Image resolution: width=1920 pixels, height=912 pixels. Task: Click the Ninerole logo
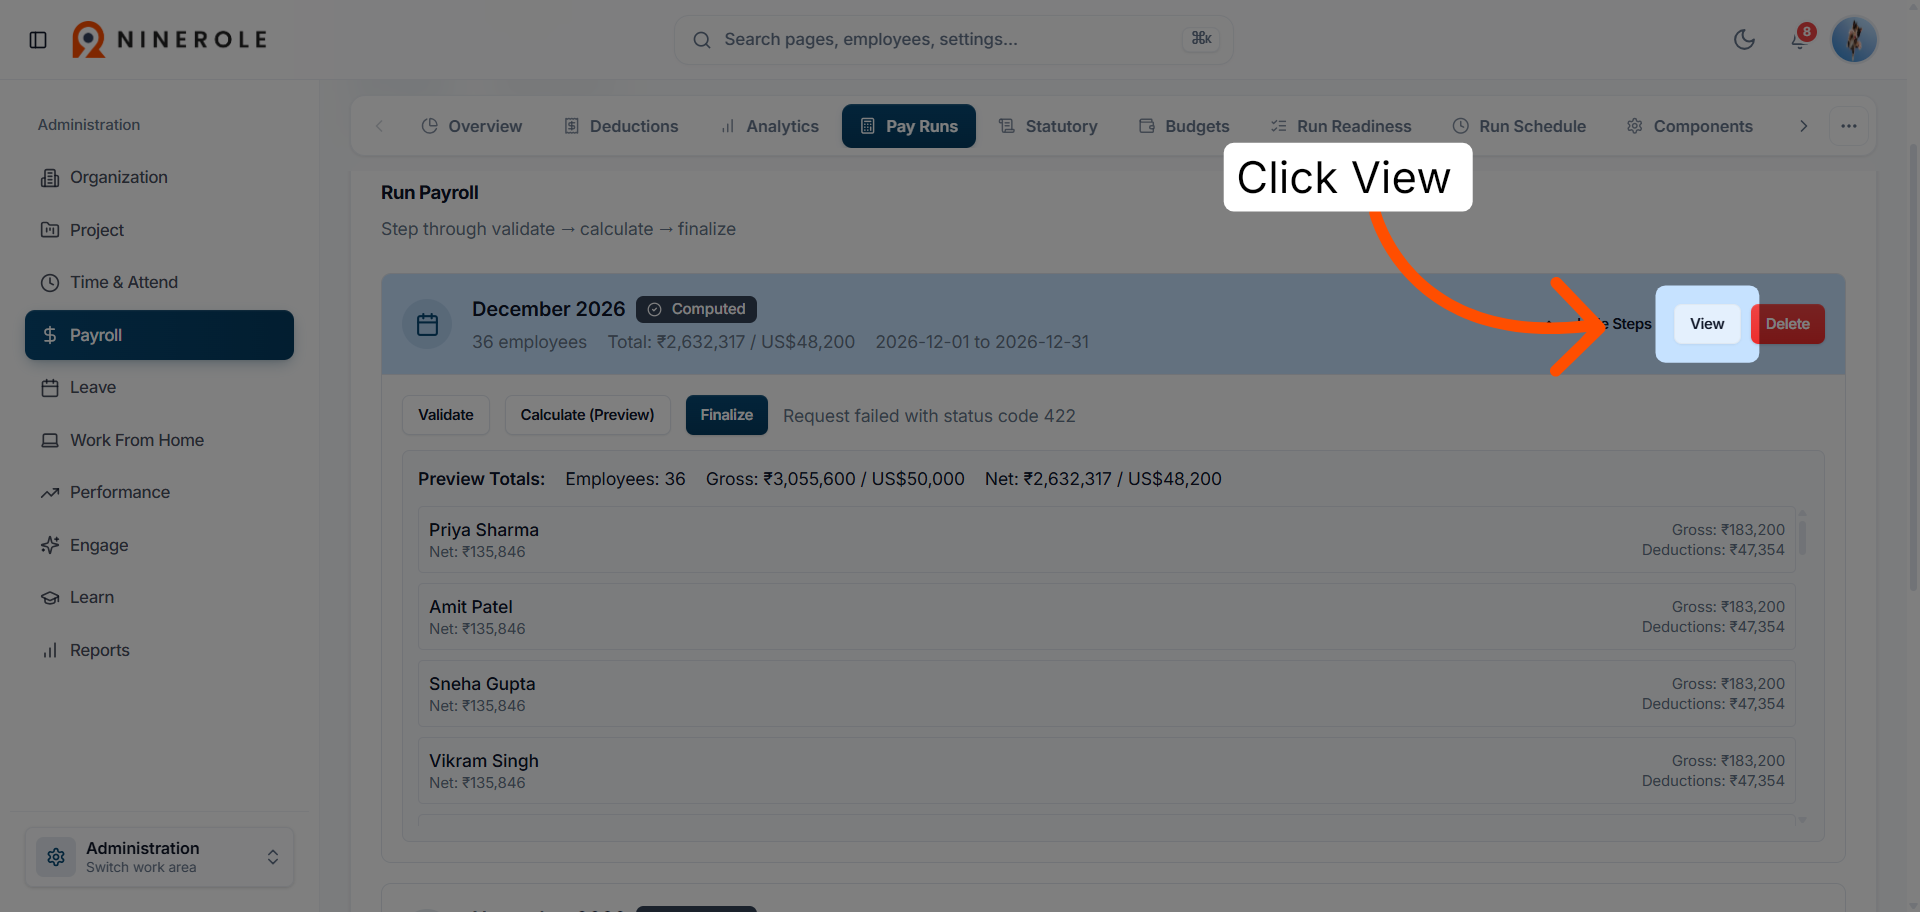coord(170,40)
